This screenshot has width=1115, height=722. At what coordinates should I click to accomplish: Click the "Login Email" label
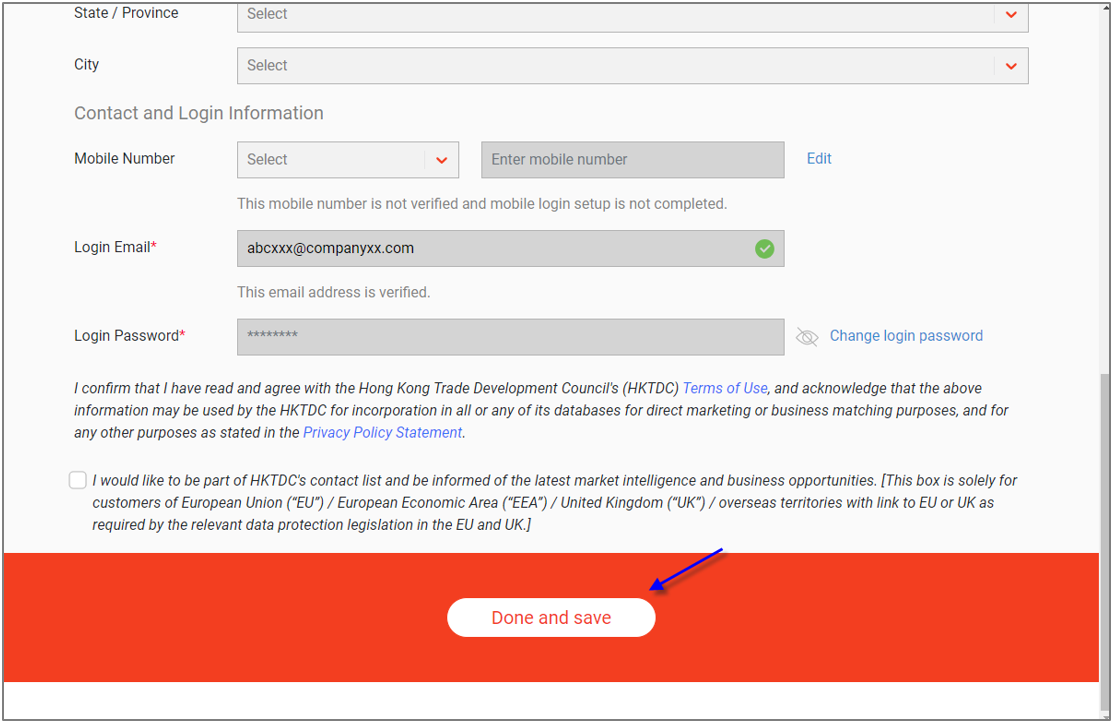115,247
